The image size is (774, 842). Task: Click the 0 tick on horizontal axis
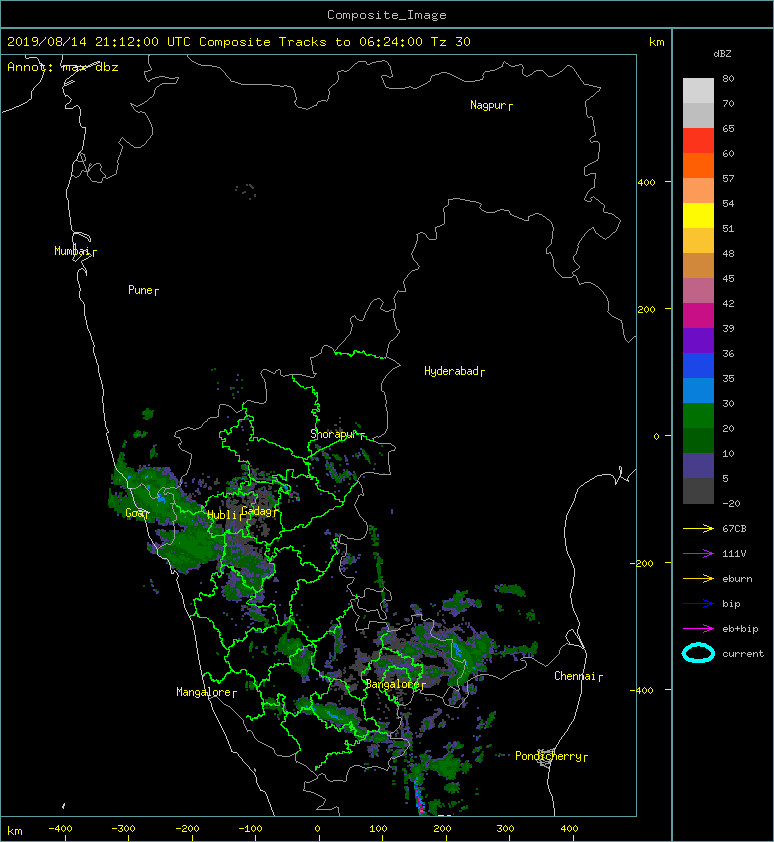point(317,829)
